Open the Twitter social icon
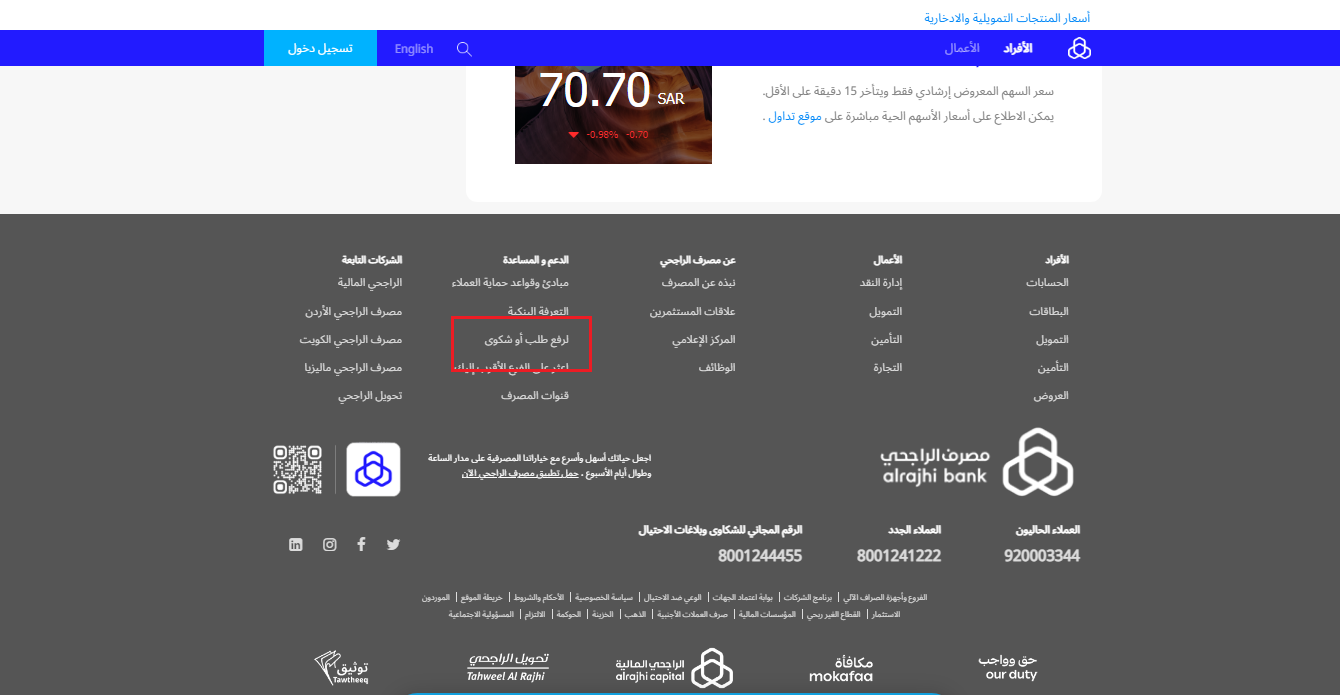1340x695 pixels. [393, 545]
